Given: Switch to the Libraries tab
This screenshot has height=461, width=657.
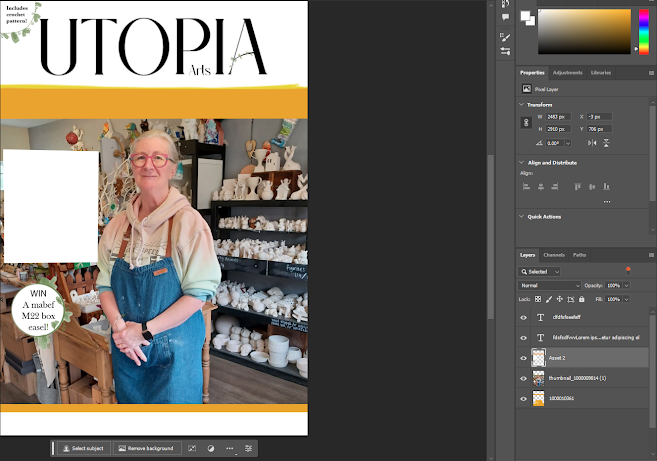Looking at the screenshot, I should 601,73.
